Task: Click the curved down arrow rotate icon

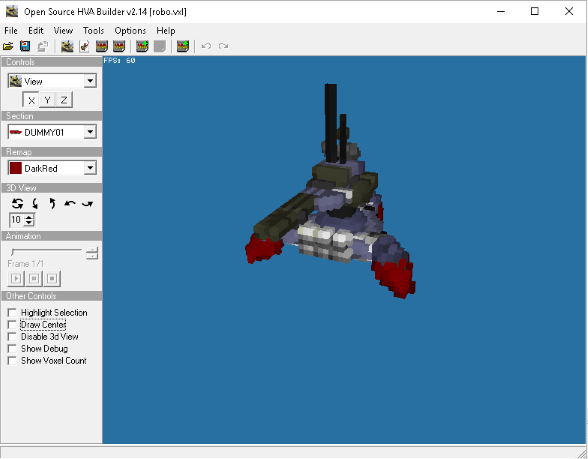Action: (35, 204)
